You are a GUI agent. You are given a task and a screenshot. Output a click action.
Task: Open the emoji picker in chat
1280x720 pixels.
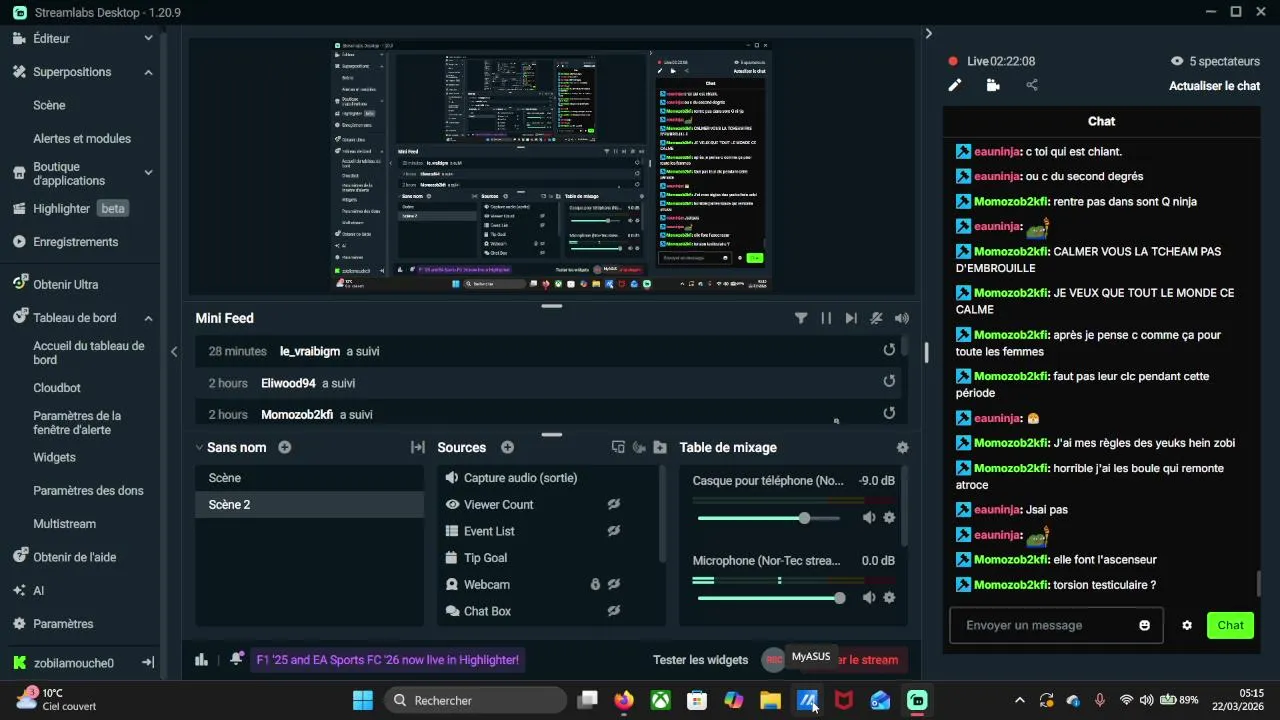pyautogui.click(x=1145, y=625)
